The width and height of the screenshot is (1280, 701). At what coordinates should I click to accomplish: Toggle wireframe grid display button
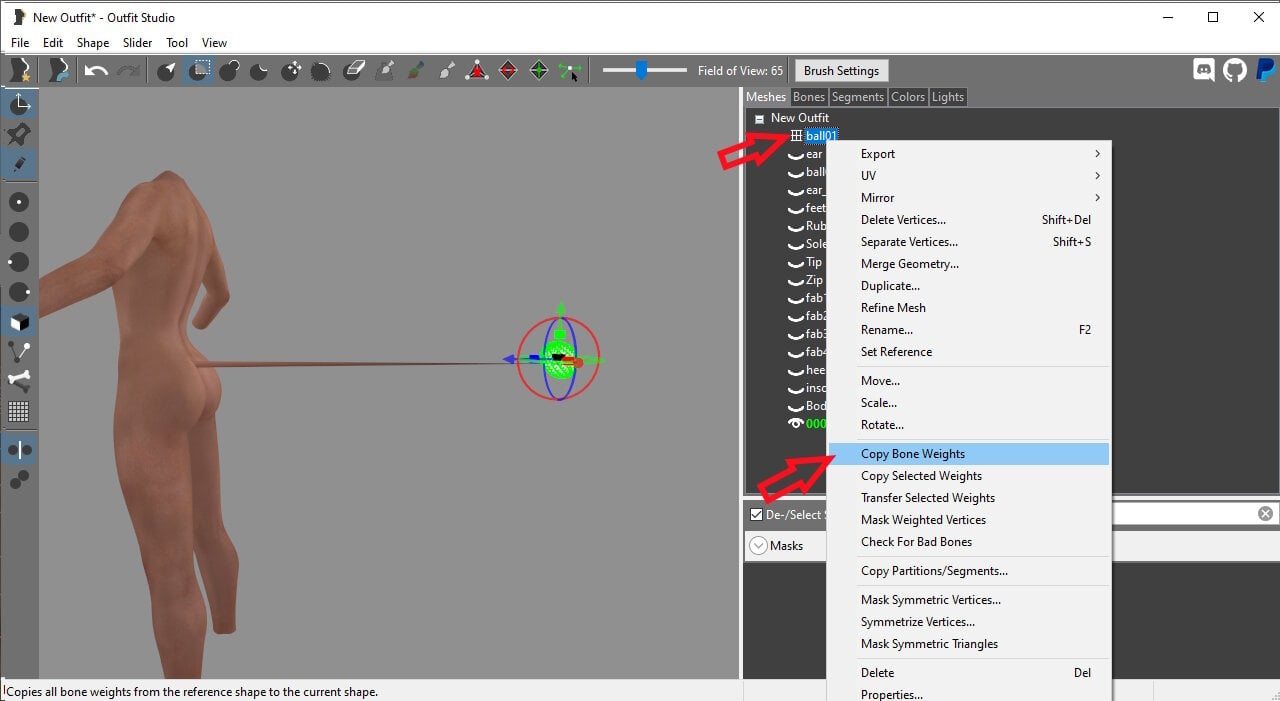19,411
